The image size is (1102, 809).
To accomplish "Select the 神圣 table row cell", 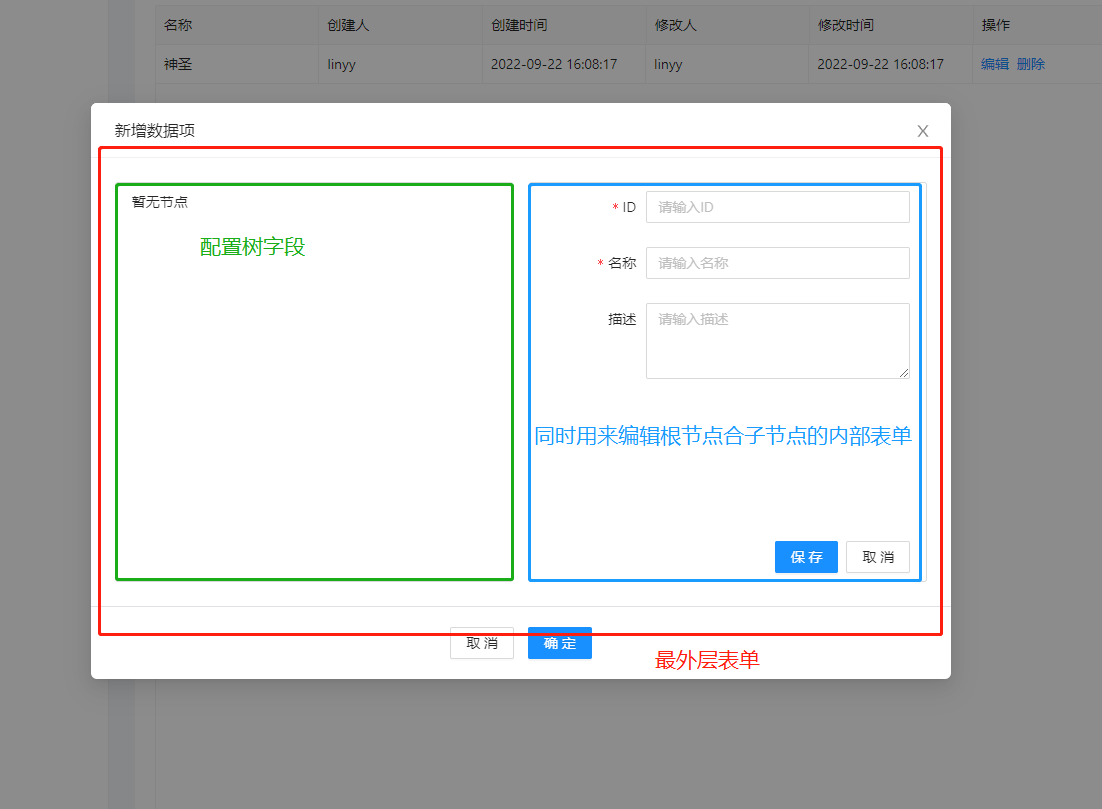I will pos(178,64).
